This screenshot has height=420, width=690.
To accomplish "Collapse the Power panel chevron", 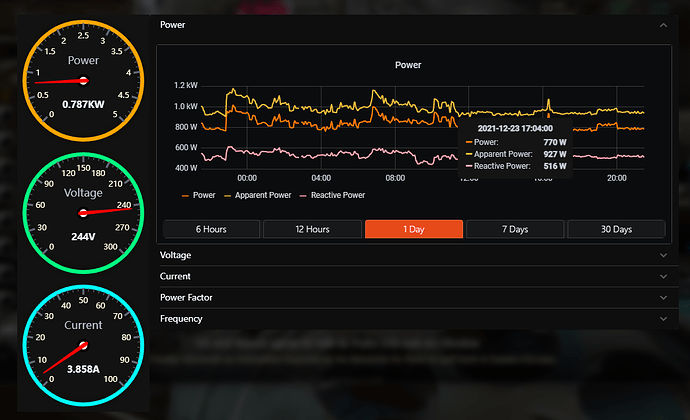I will point(662,24).
